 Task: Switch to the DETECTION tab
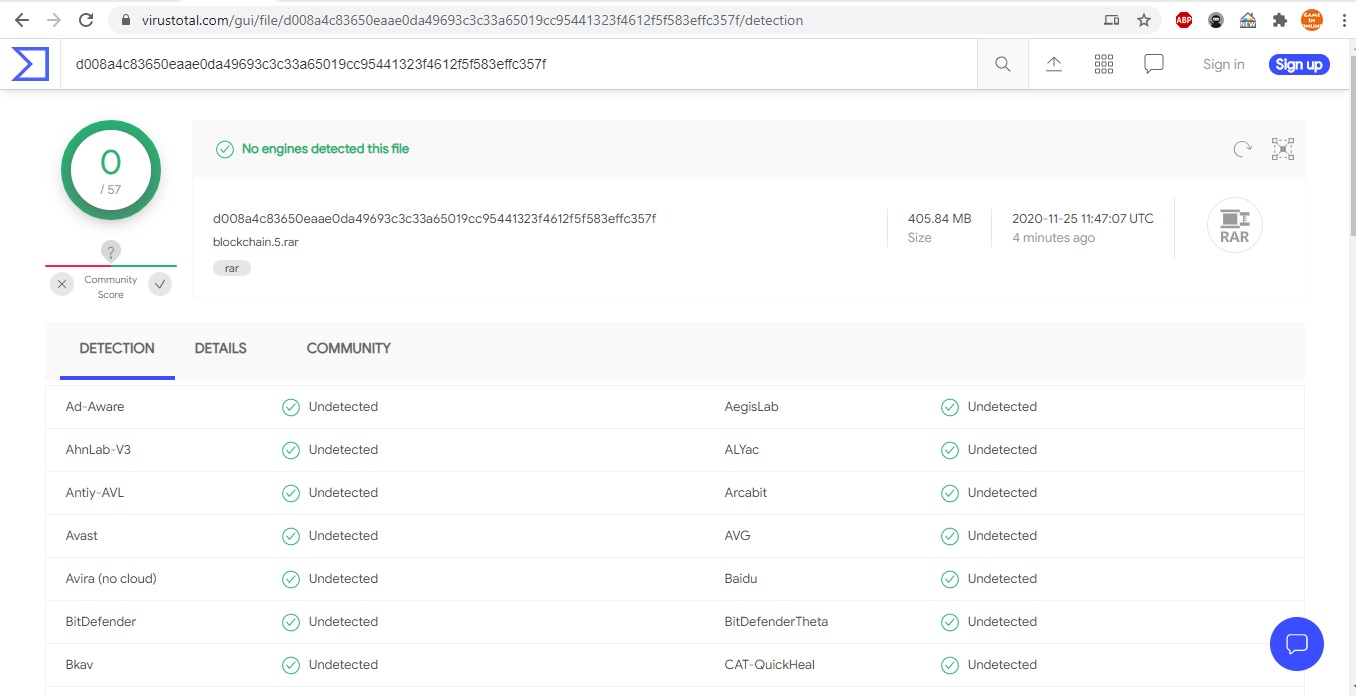tap(117, 349)
